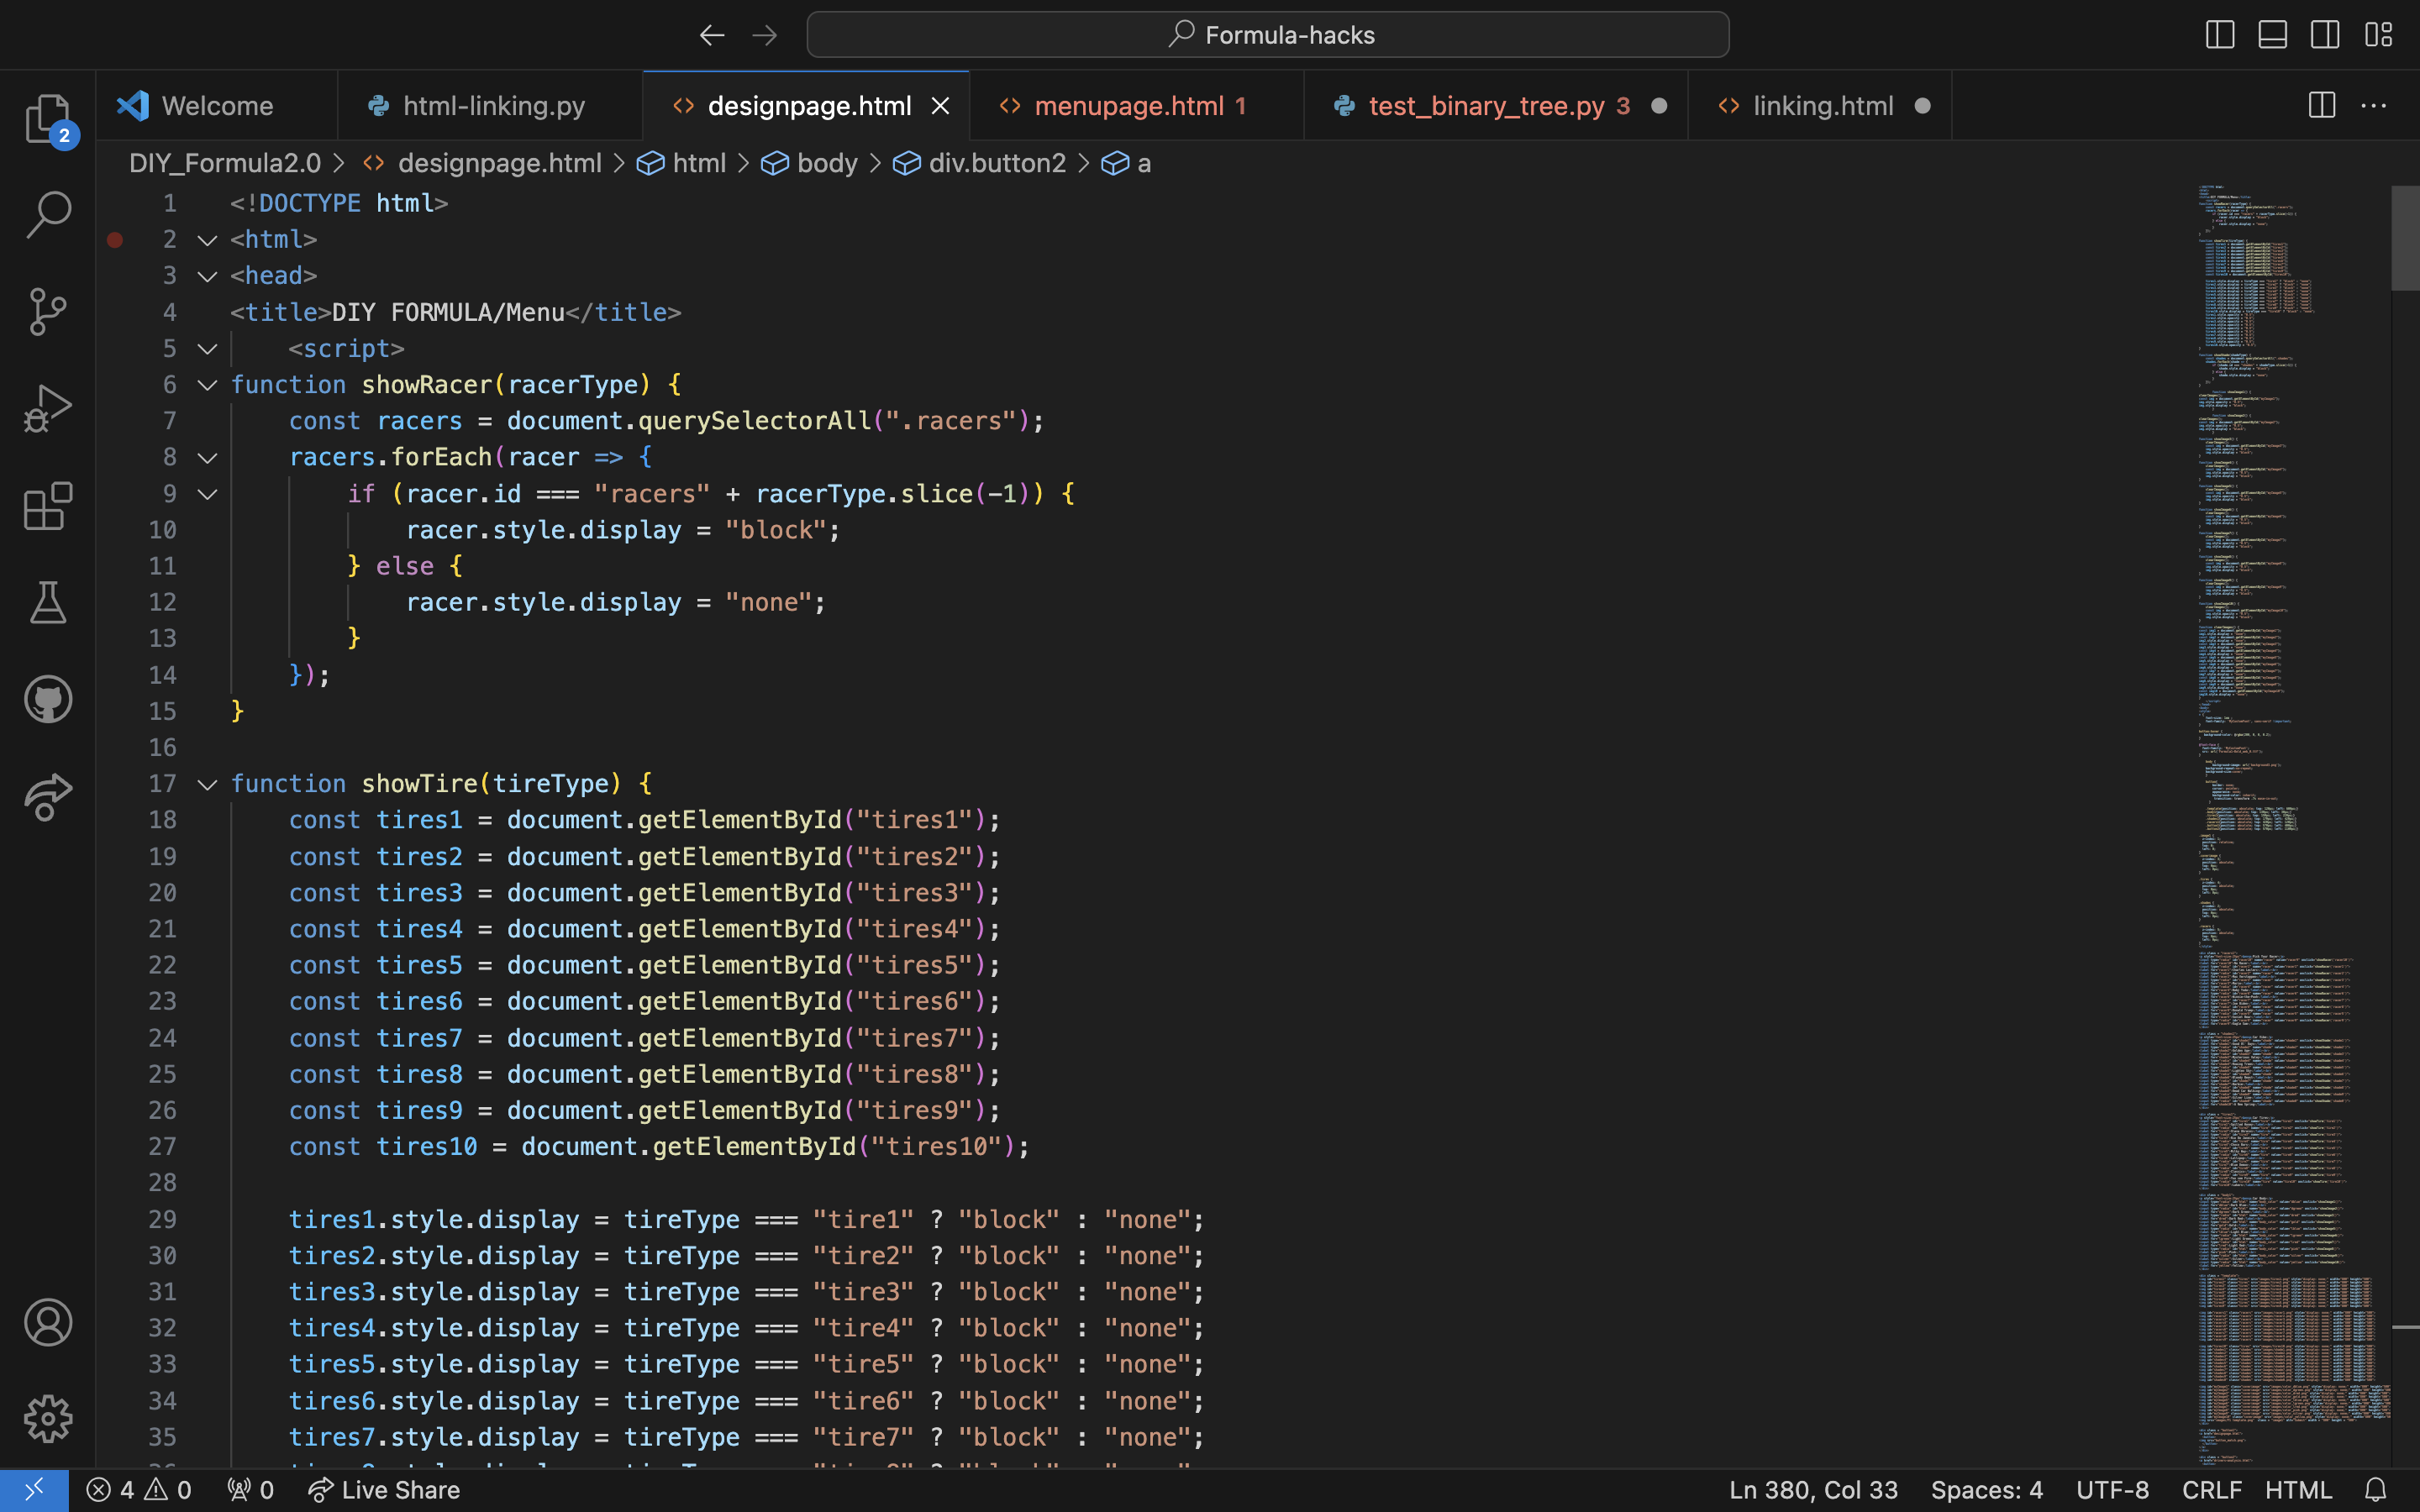The image size is (2420, 1512).
Task: Toggle the bottom panel layout button
Action: coord(2272,35)
